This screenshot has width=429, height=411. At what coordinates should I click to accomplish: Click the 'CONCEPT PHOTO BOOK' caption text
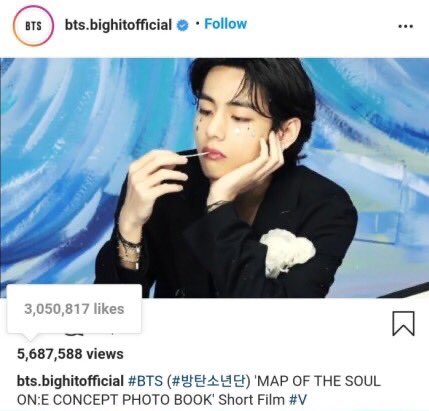click(132, 399)
